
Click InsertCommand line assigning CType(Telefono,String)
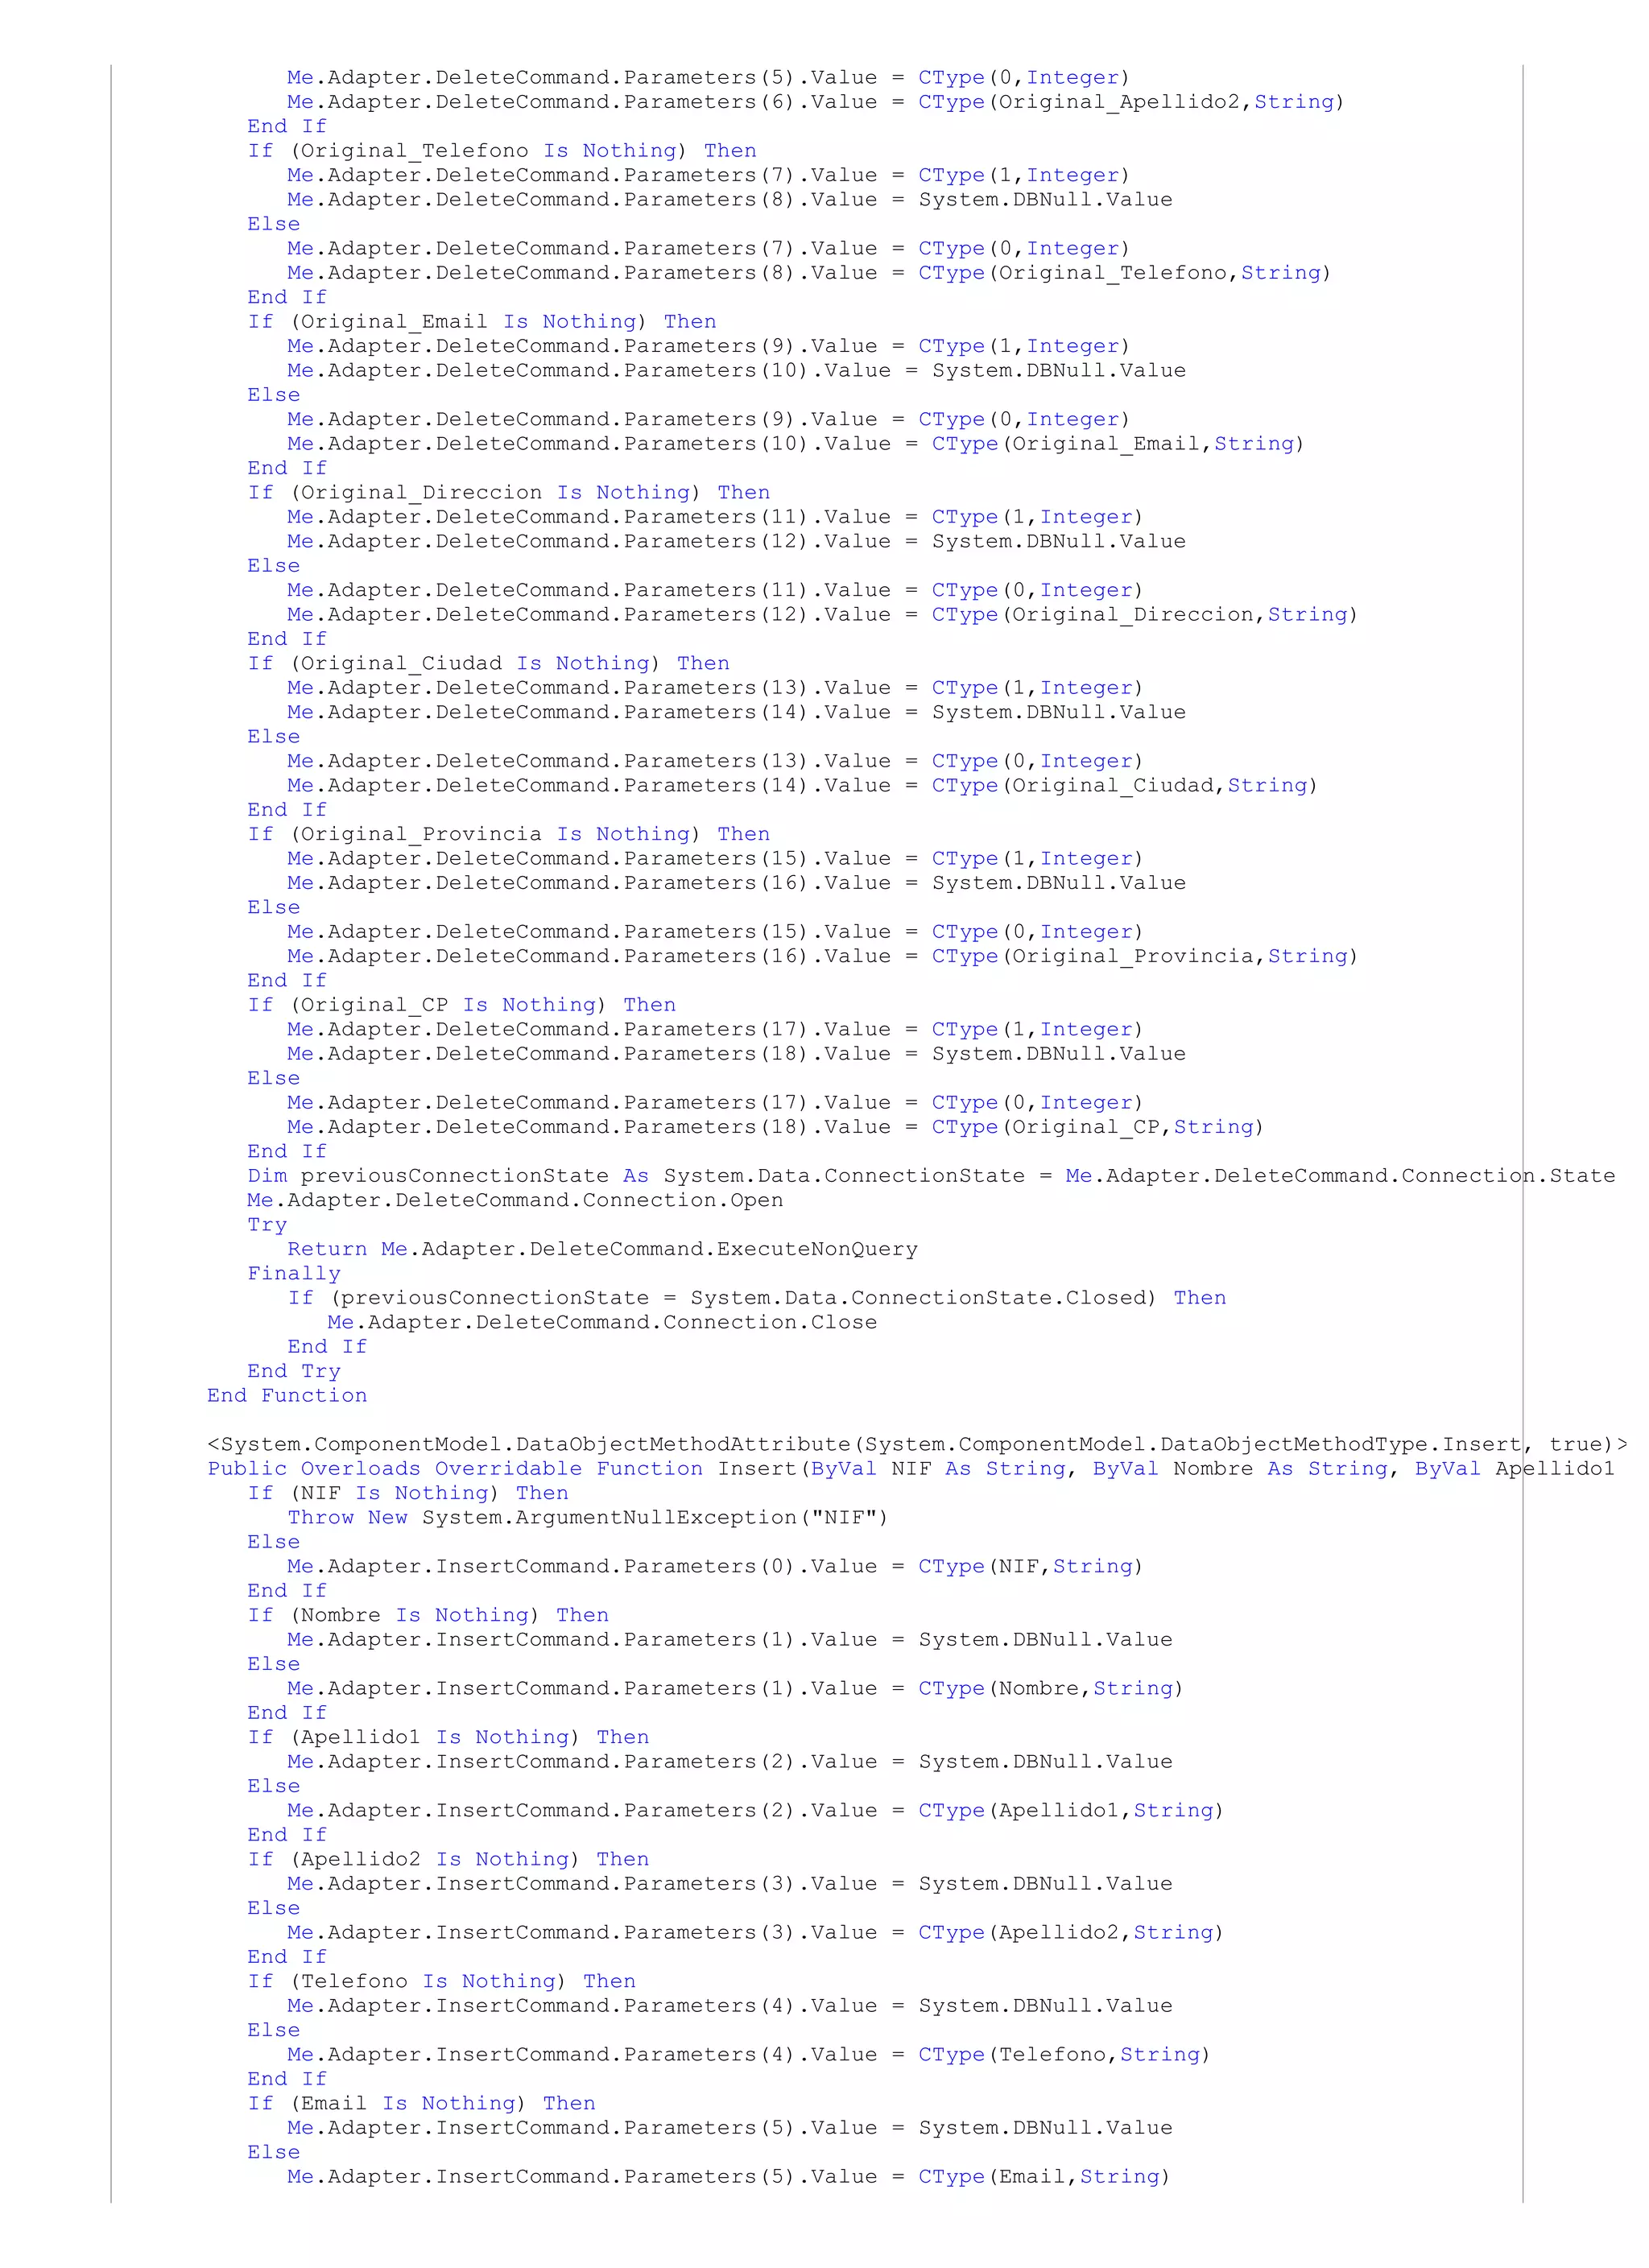748,2055
